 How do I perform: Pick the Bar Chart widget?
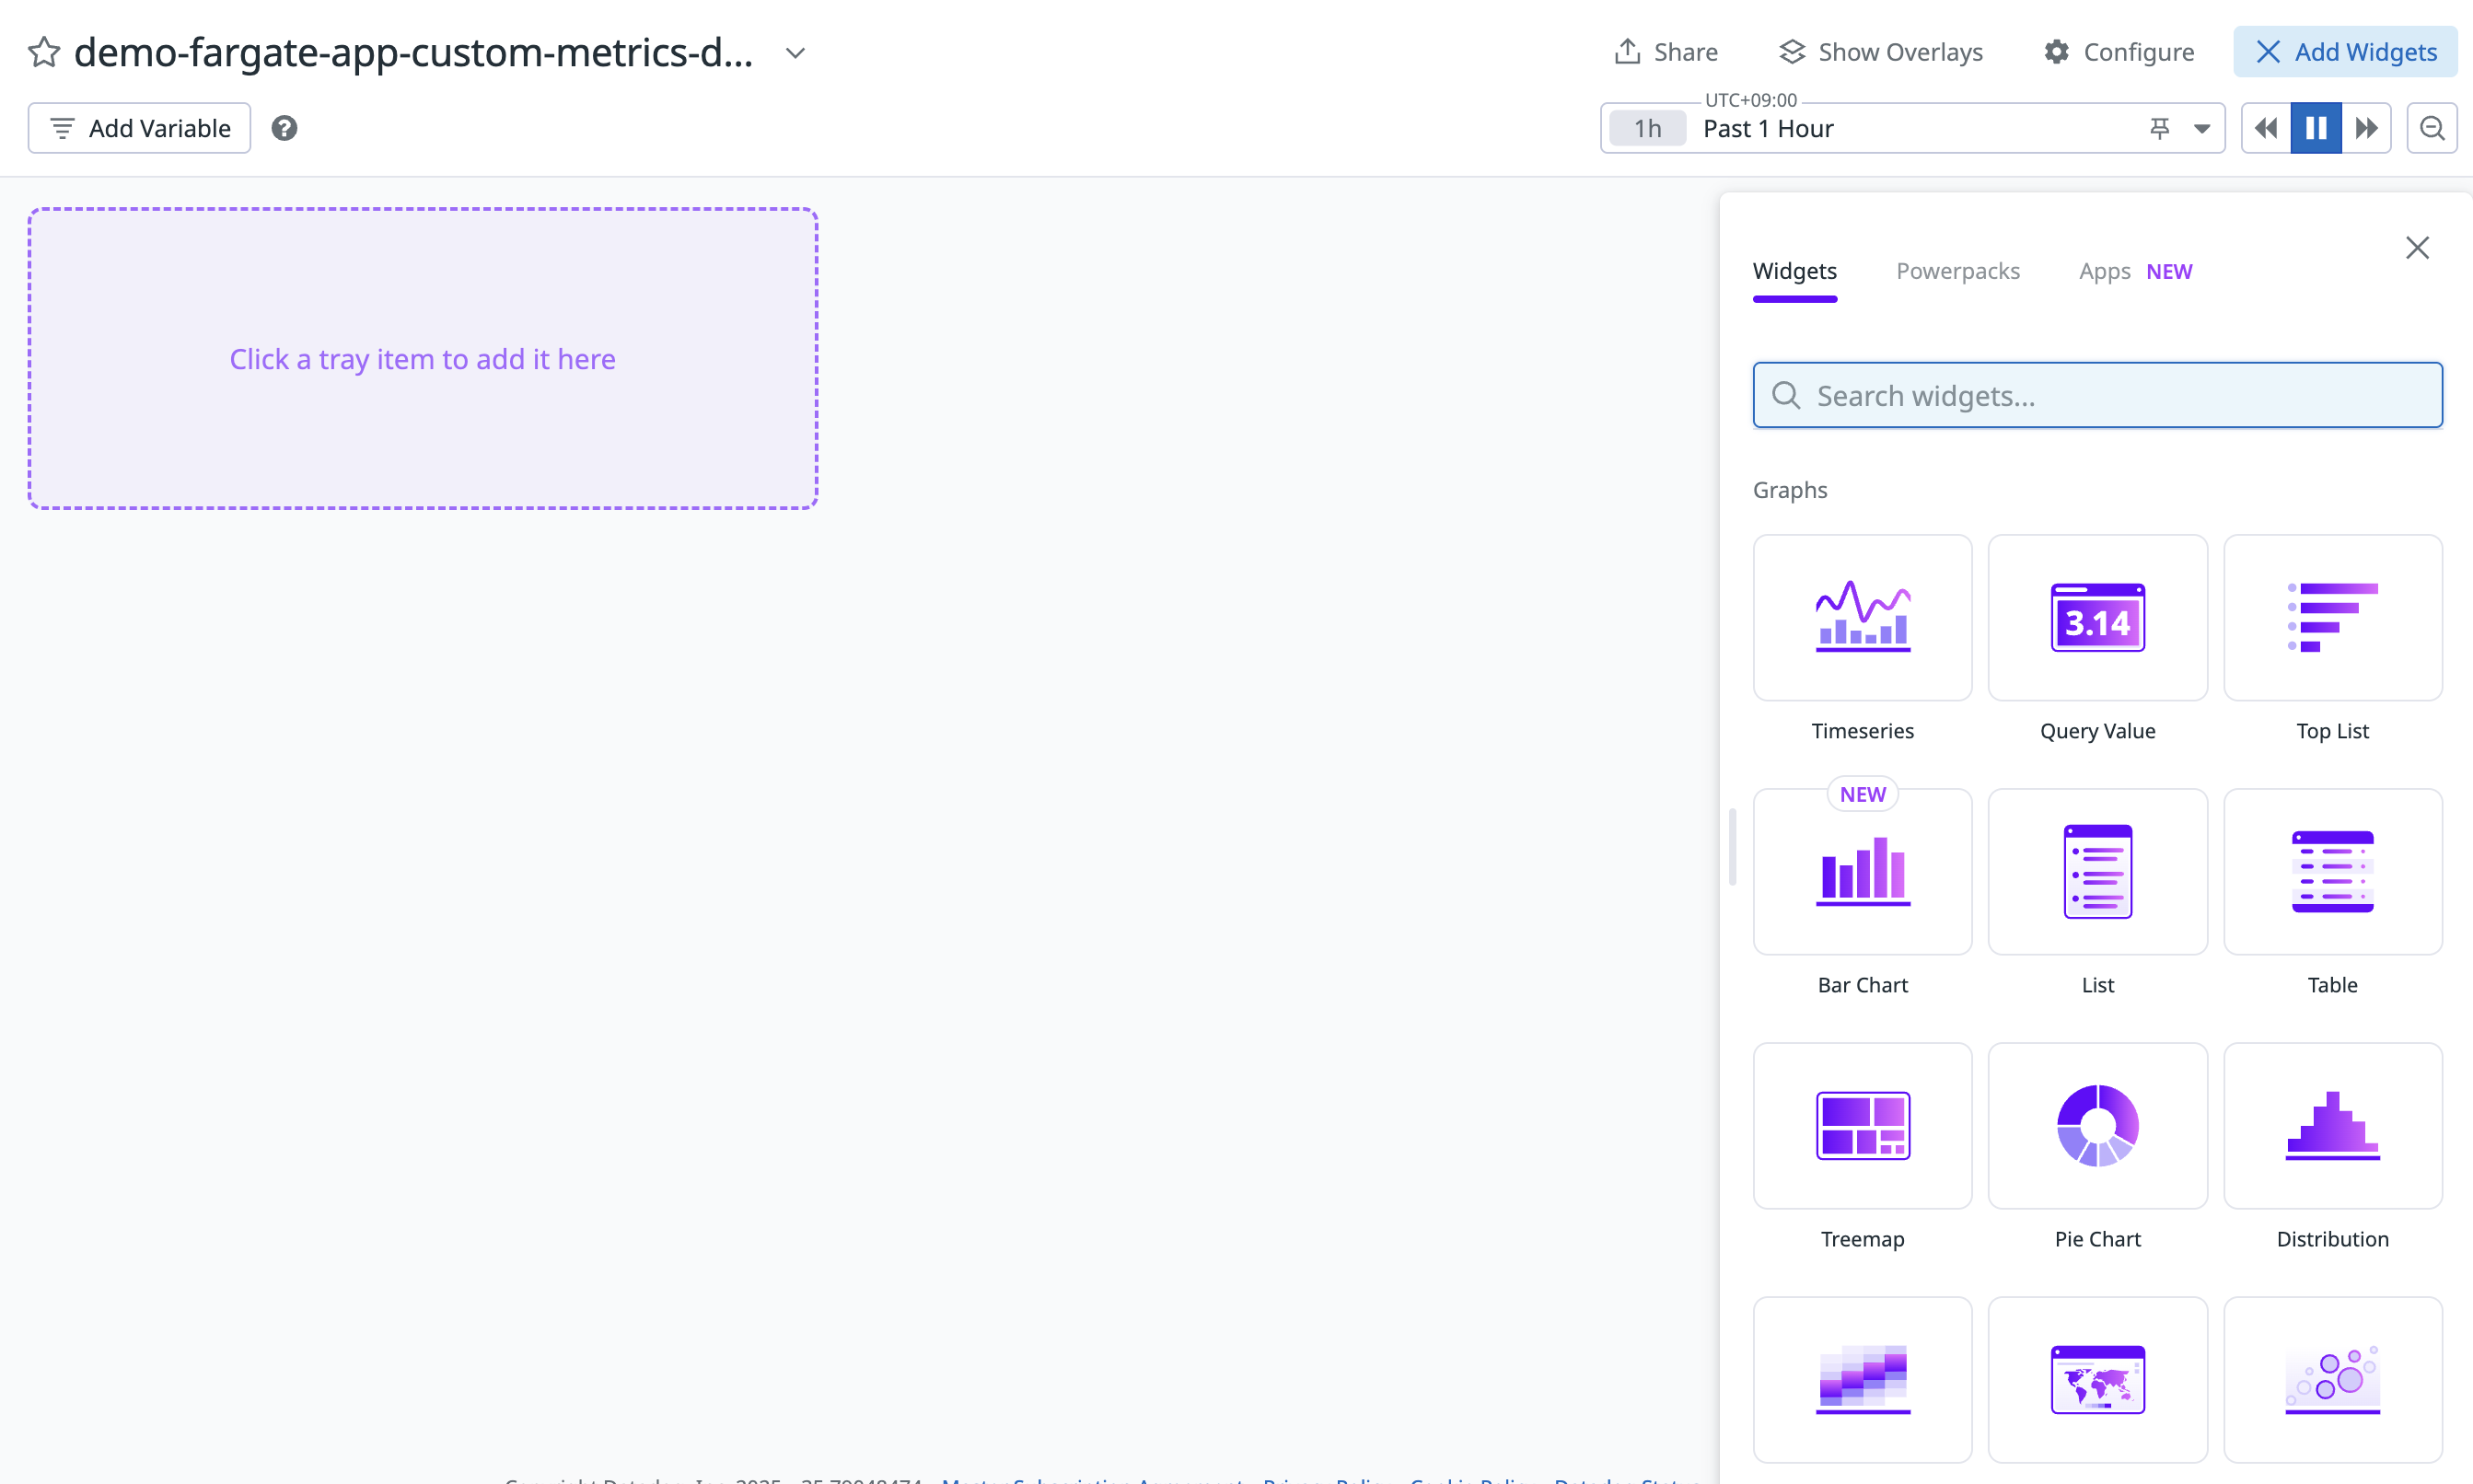pos(1862,871)
